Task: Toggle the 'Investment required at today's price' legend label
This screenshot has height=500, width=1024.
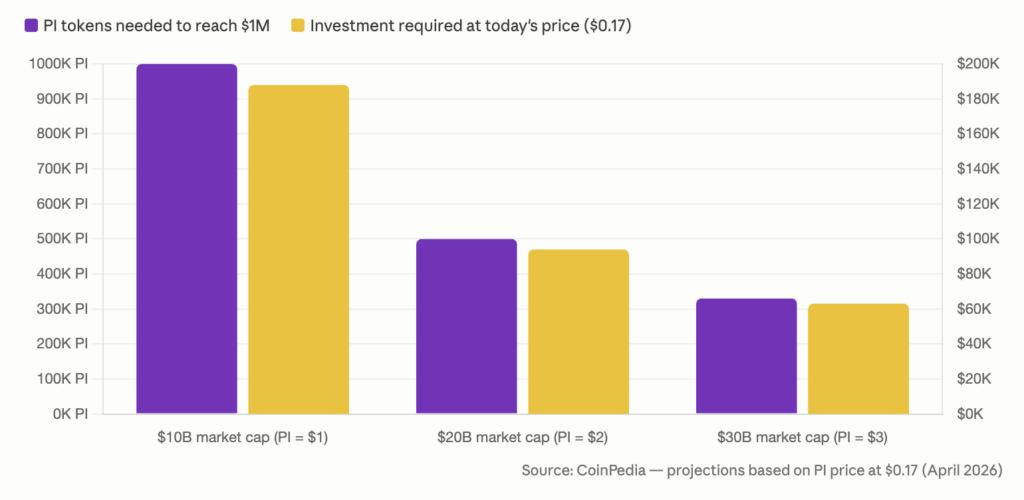Action: (470, 25)
